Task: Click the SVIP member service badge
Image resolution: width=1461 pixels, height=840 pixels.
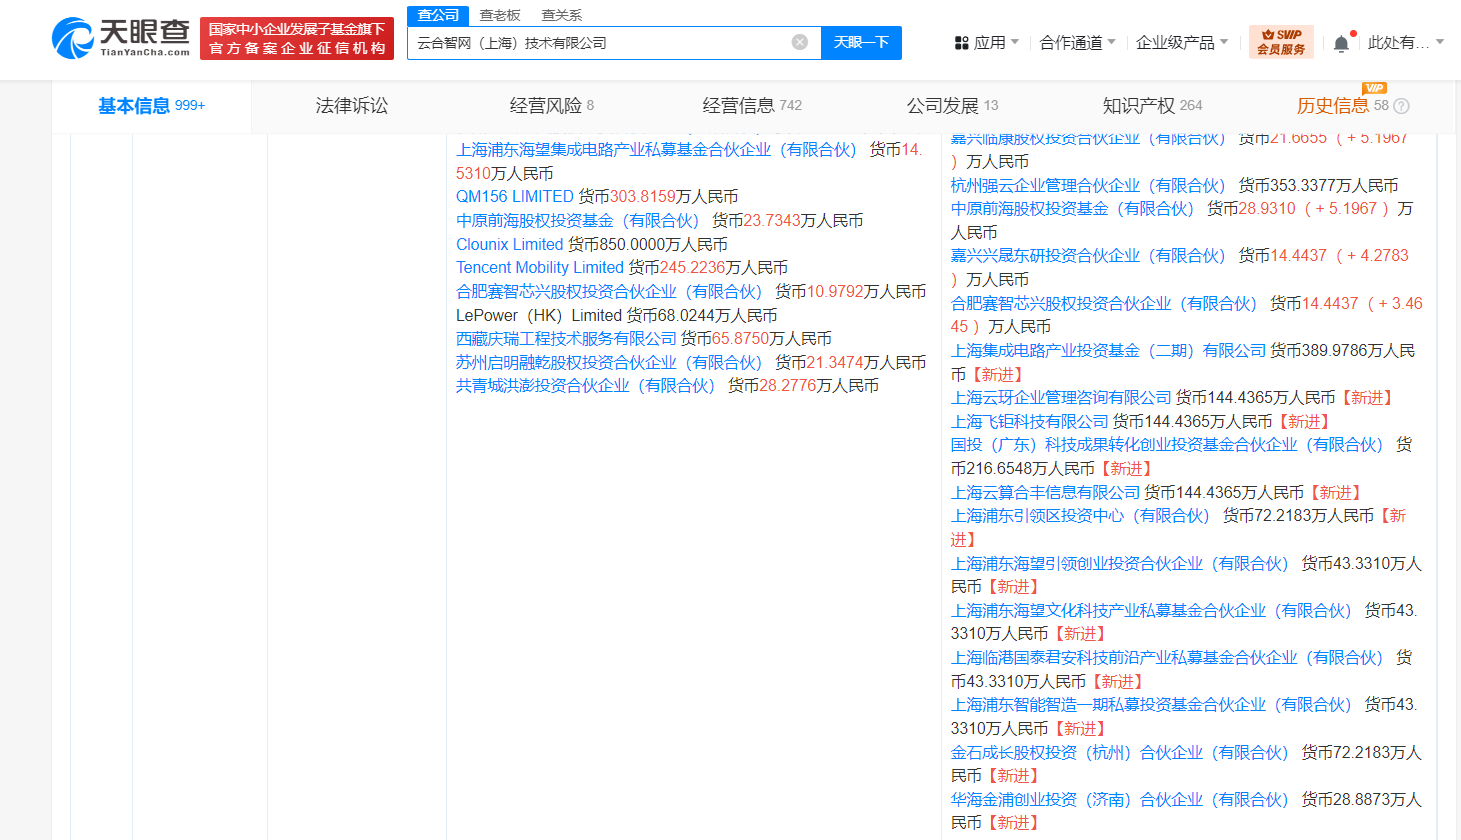Action: [1280, 42]
